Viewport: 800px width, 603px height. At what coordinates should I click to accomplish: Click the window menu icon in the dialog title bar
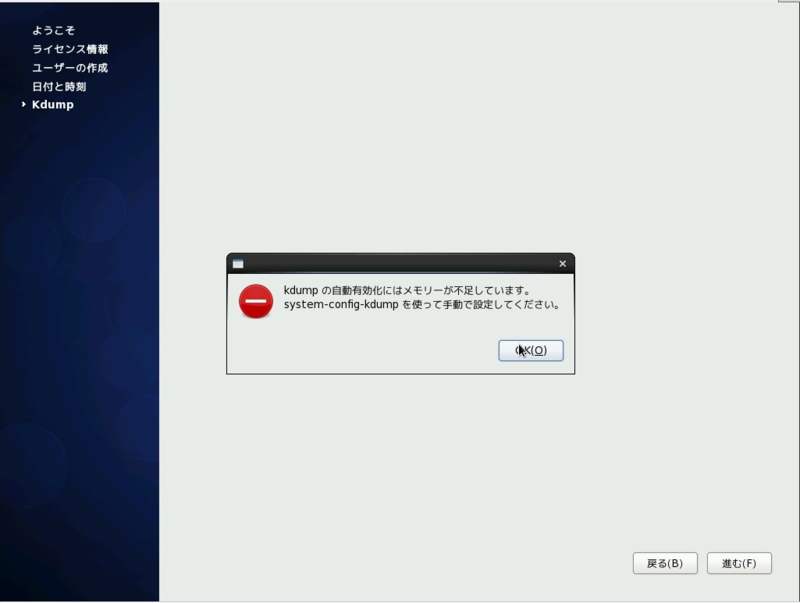(238, 264)
